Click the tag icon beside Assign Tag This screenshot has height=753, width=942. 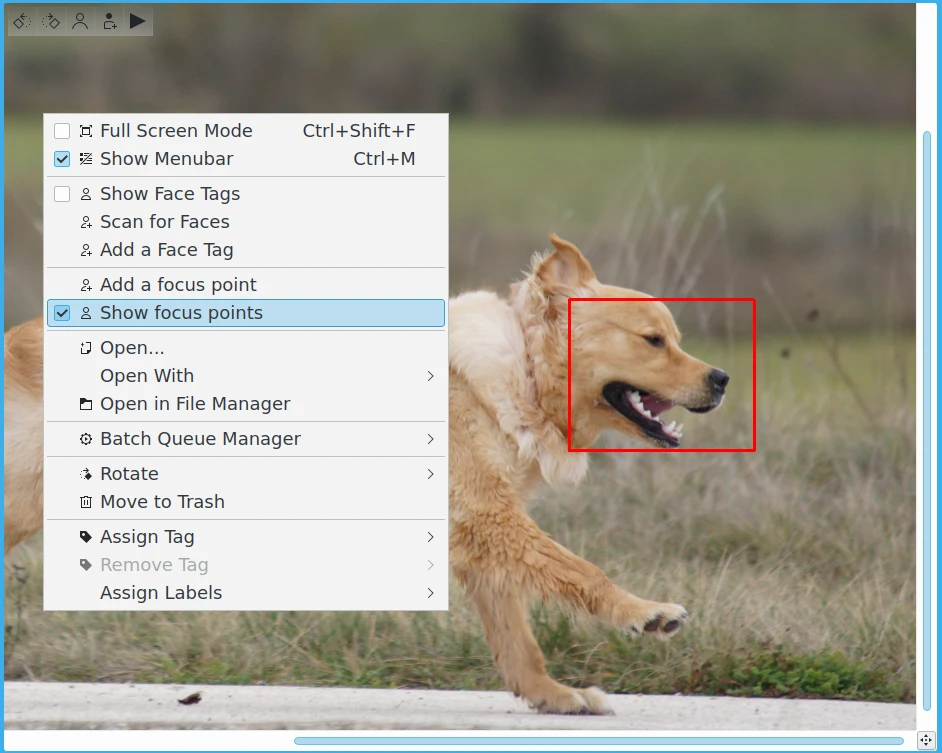86,537
